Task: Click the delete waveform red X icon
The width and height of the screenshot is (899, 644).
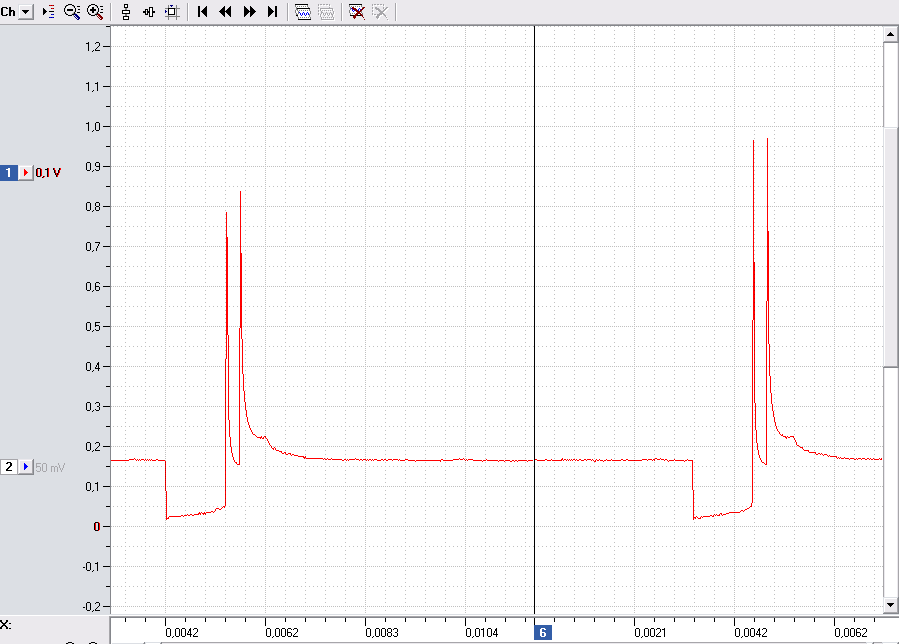Action: (x=357, y=11)
